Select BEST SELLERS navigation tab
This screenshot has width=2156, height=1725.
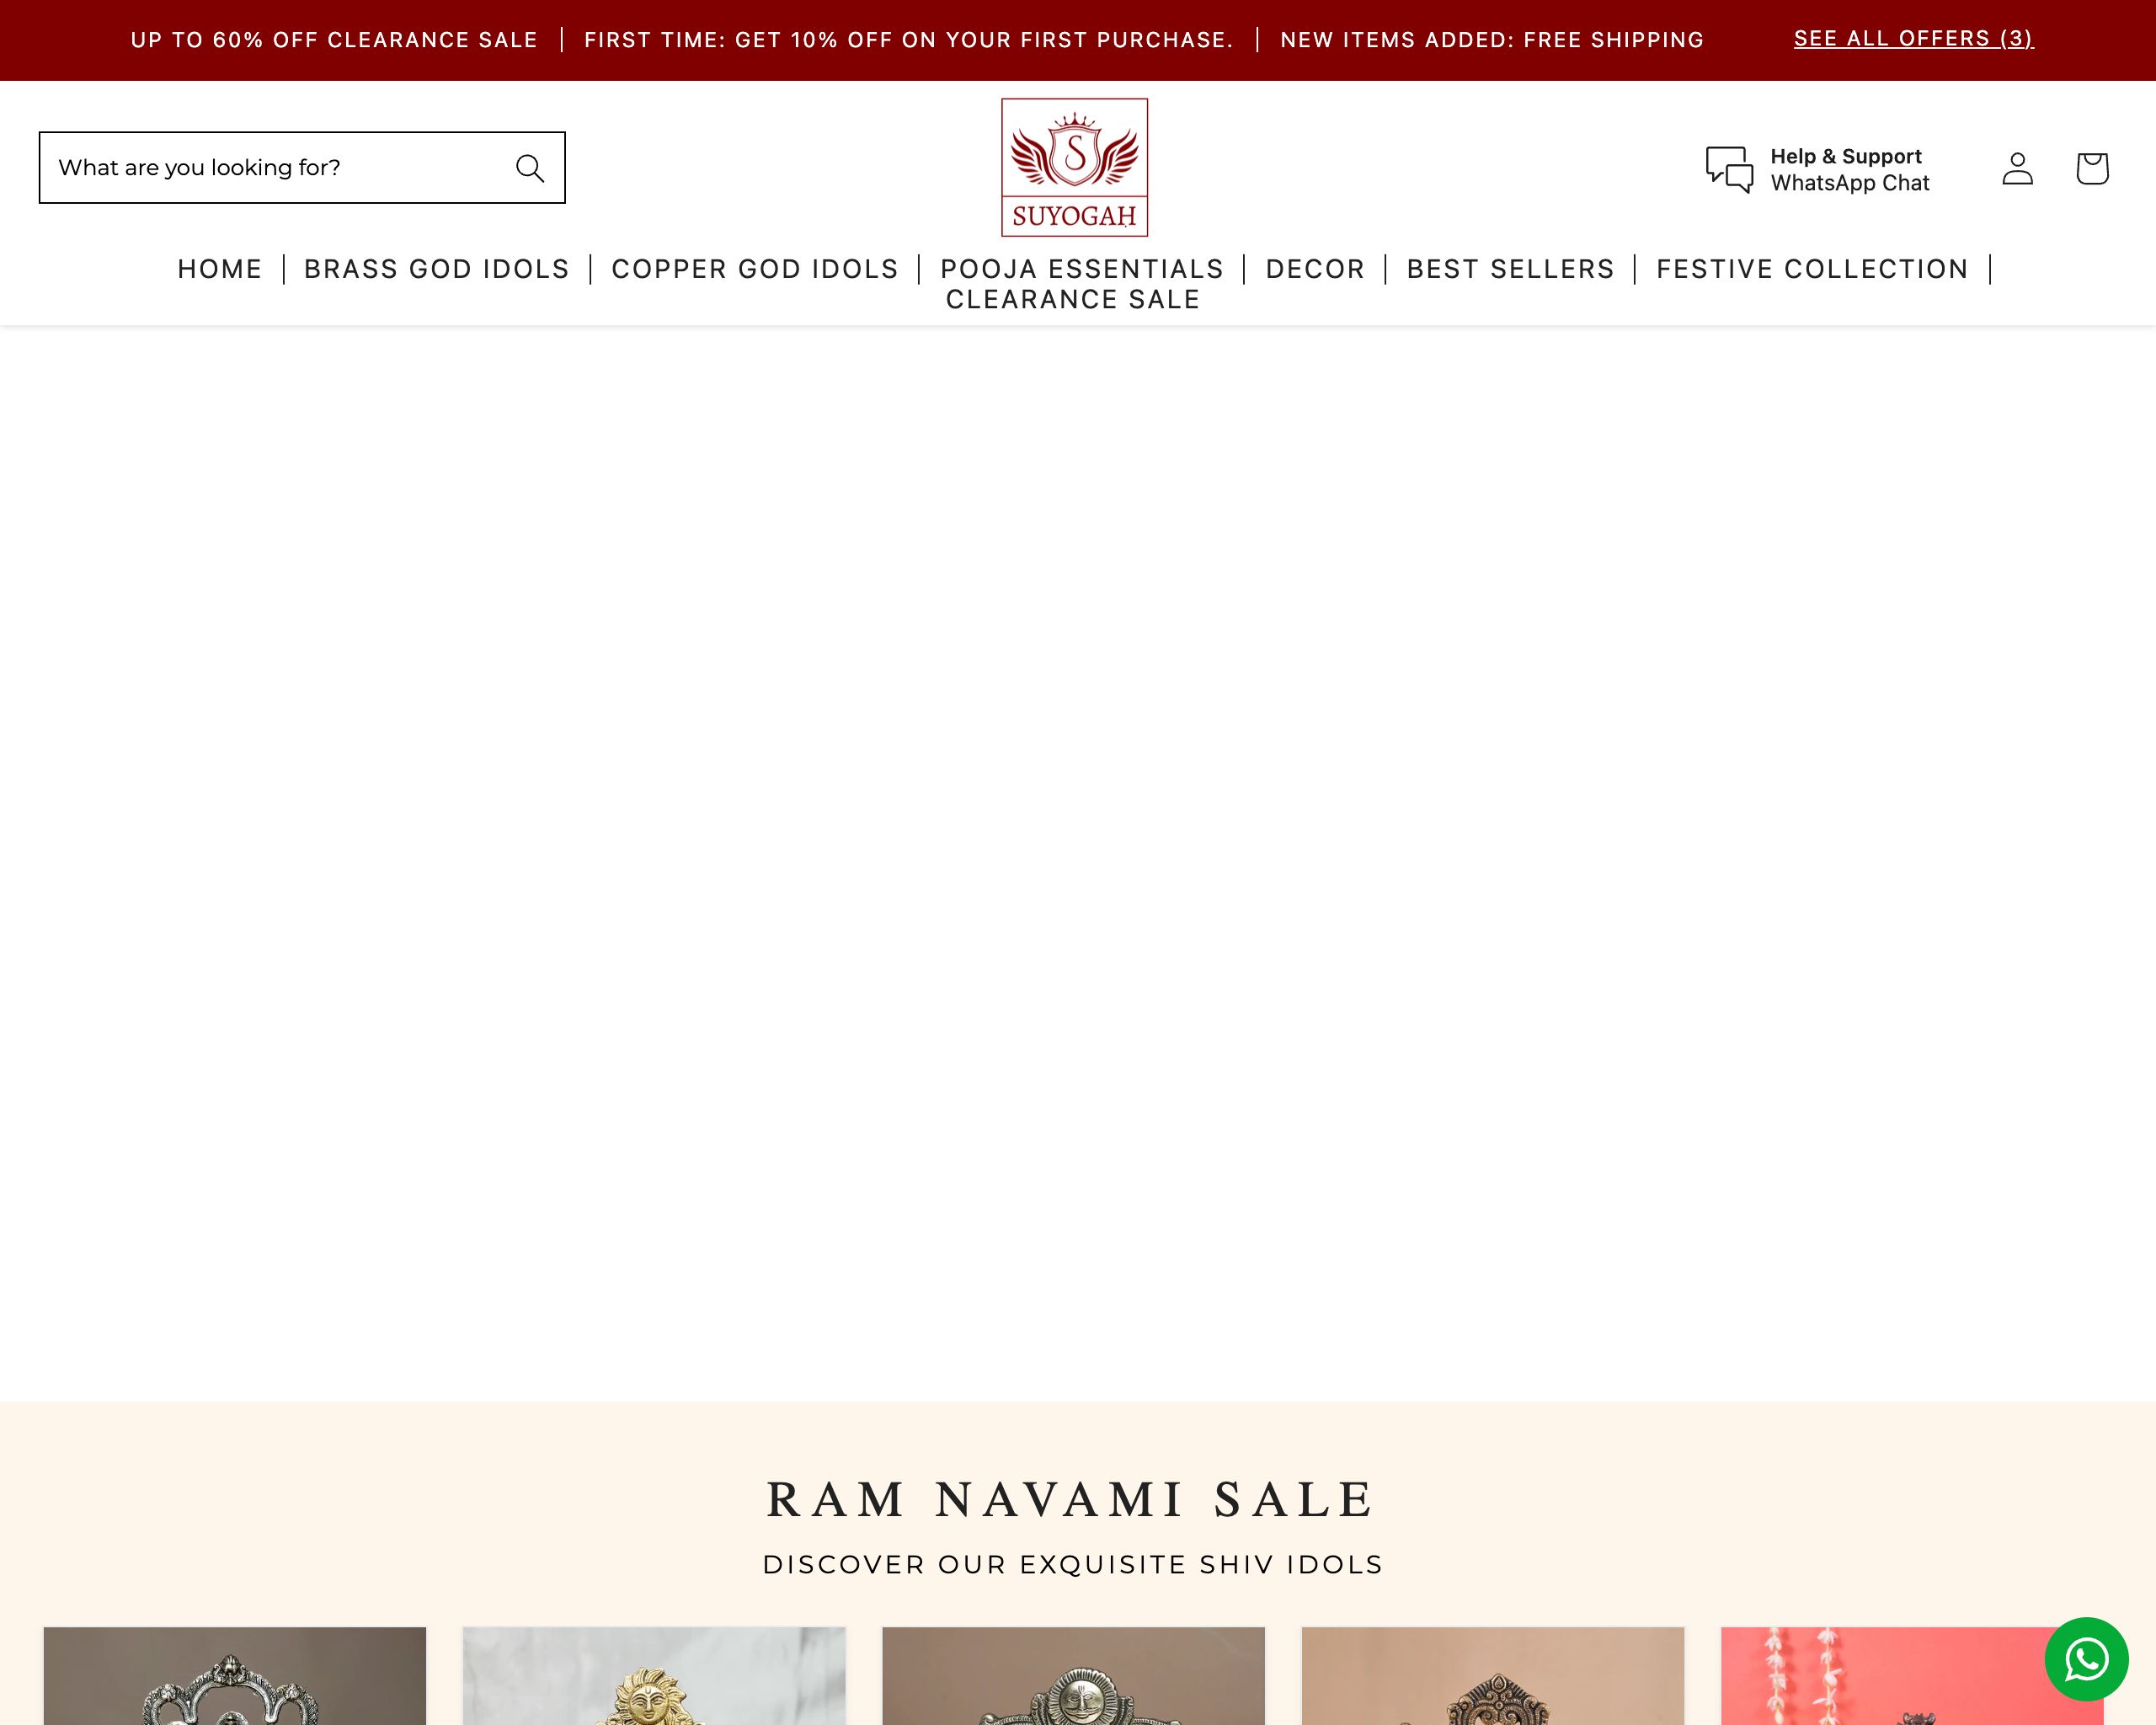tap(1510, 268)
